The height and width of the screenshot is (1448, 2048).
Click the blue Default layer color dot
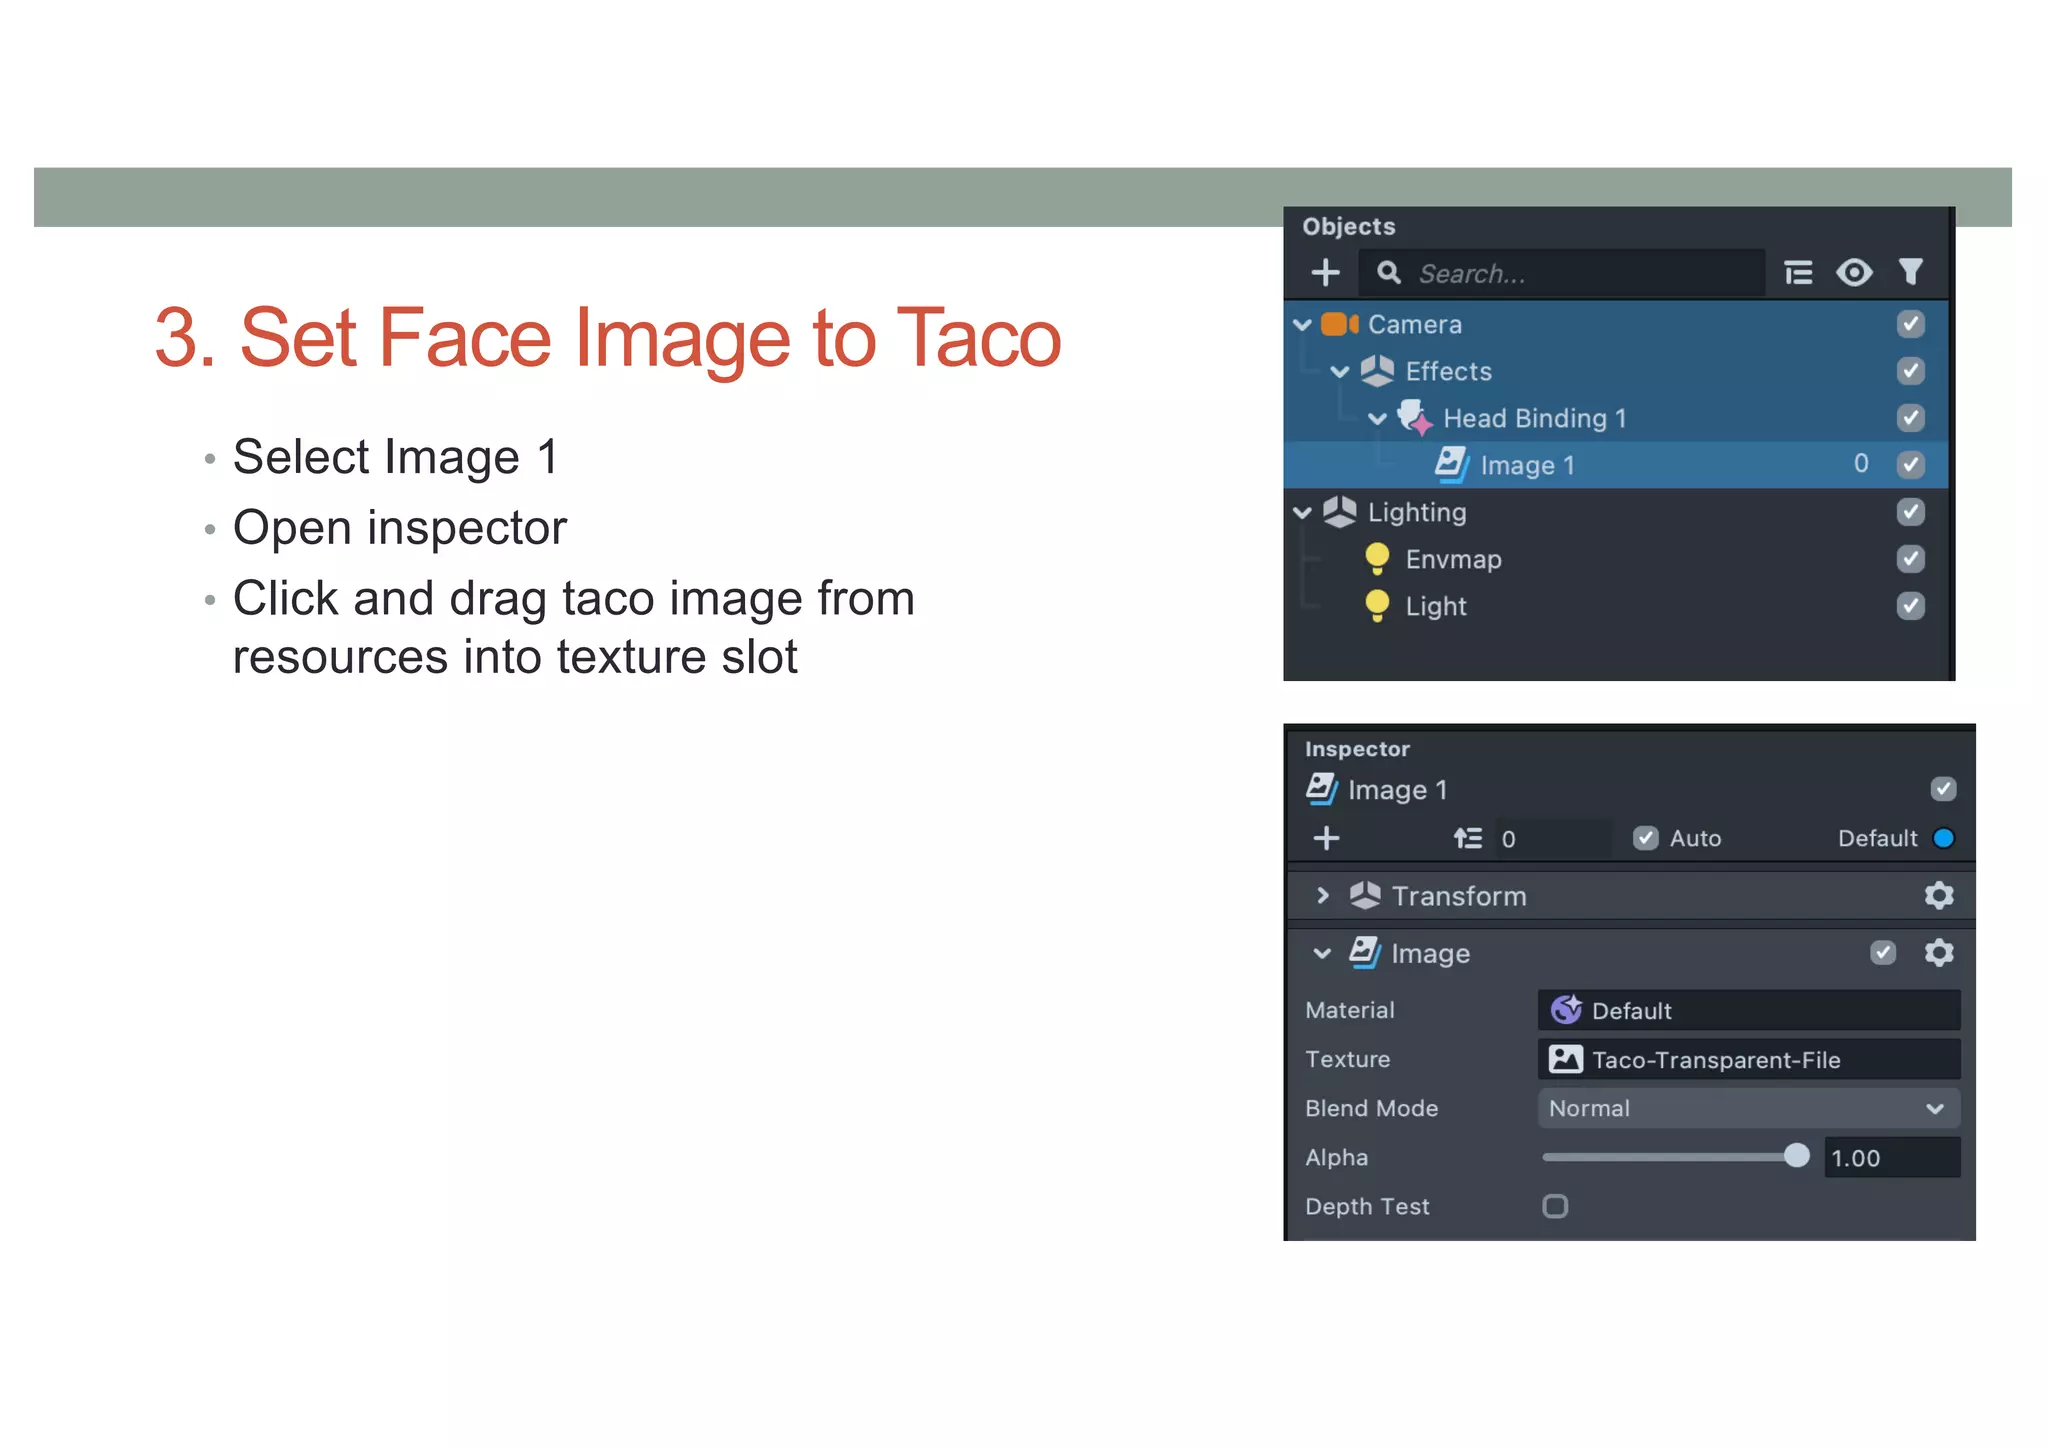coord(1943,838)
